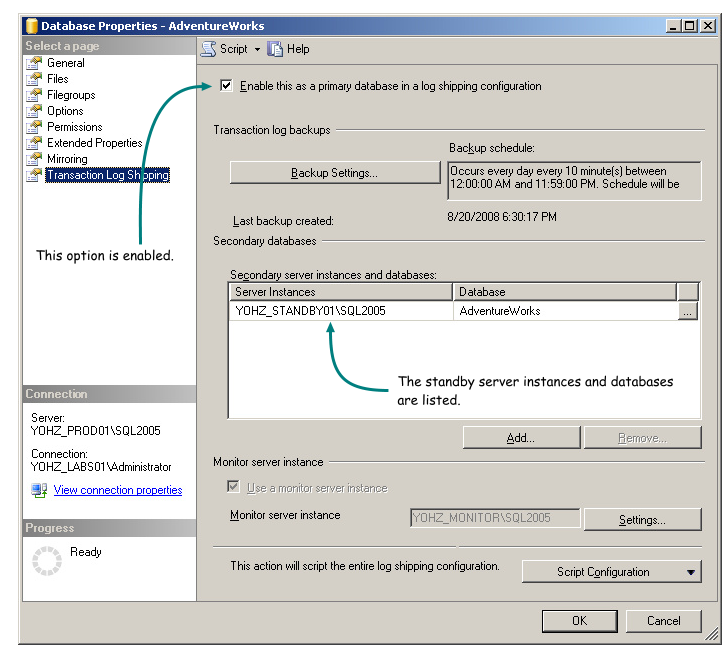Image resolution: width=727 pixels, height=668 pixels.
Task: Select the YOHZ_STANDBY01\SQL2005 server instance cell
Action: pyautogui.click(x=341, y=311)
